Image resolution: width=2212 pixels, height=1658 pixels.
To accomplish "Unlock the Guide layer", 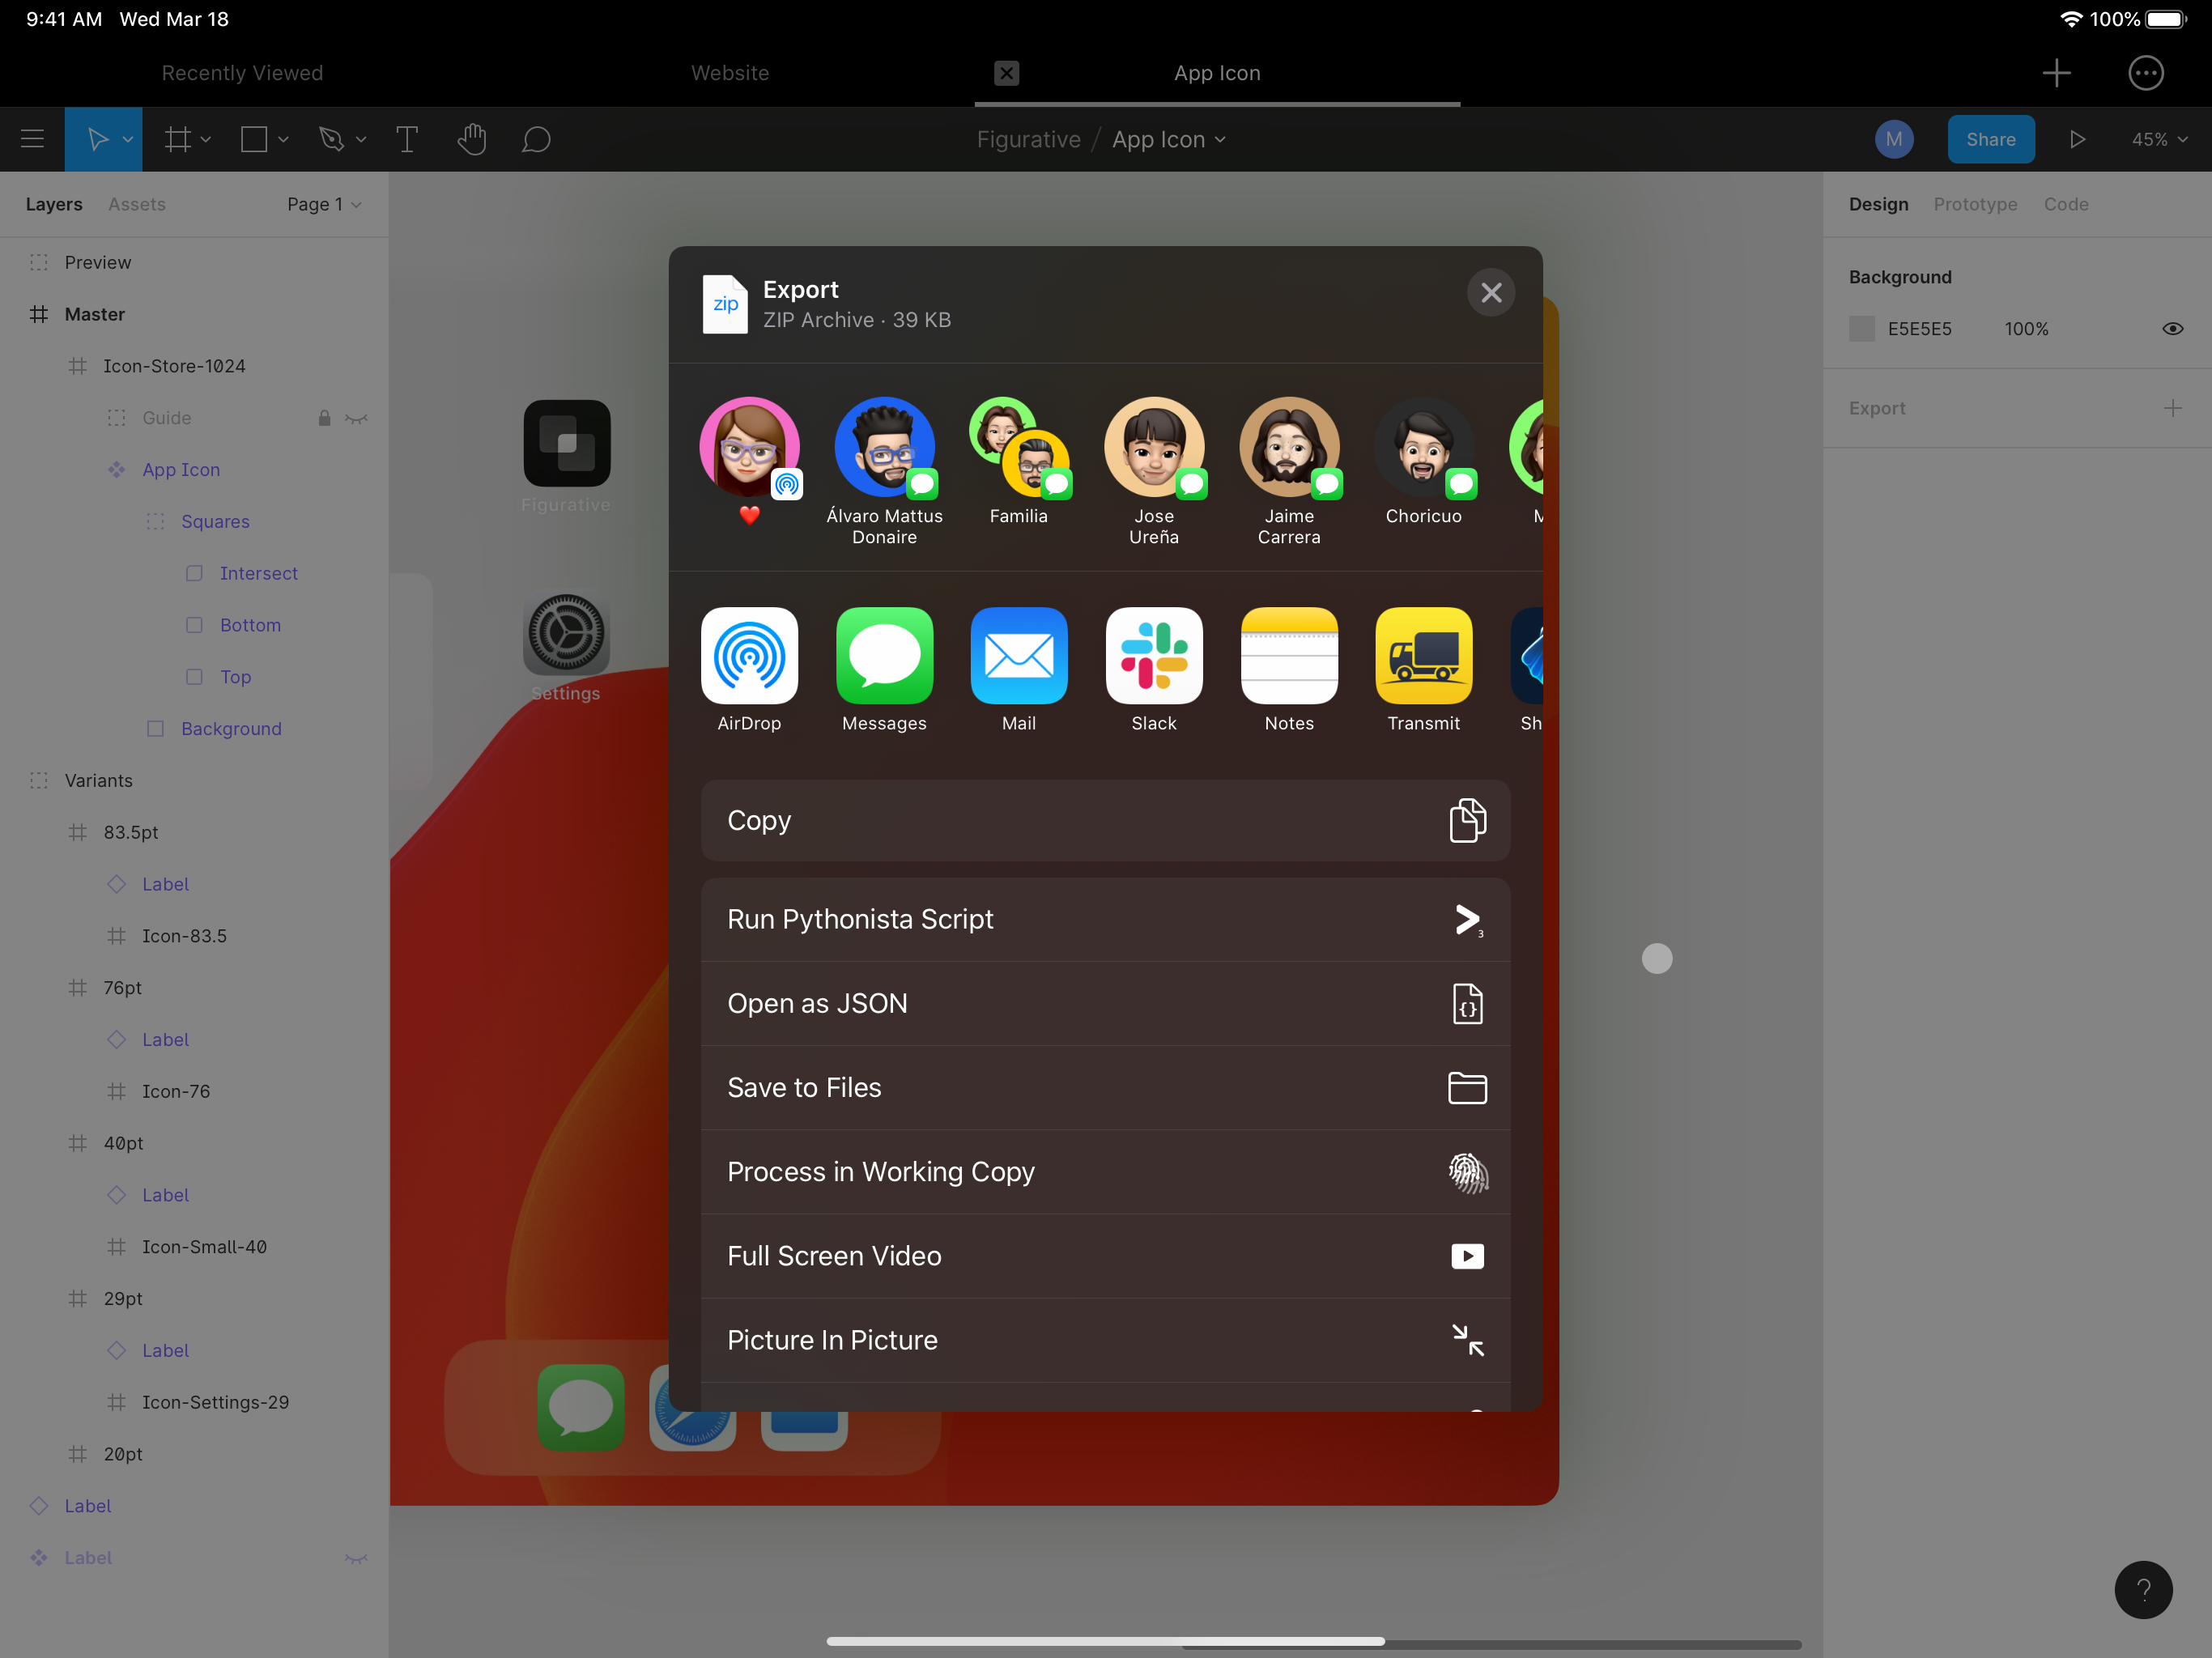I will [324, 418].
